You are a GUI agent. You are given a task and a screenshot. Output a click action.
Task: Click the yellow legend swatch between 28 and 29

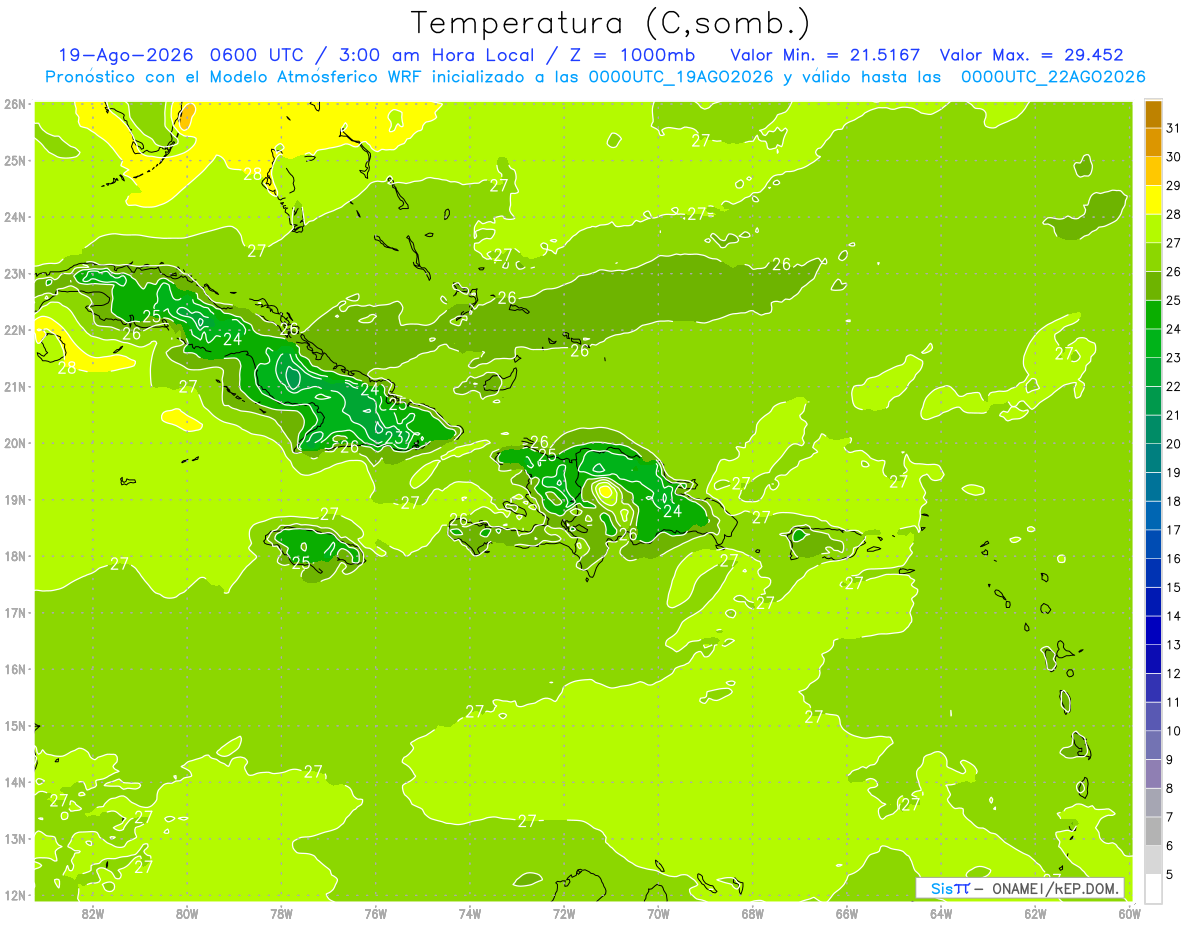[x=1153, y=200]
